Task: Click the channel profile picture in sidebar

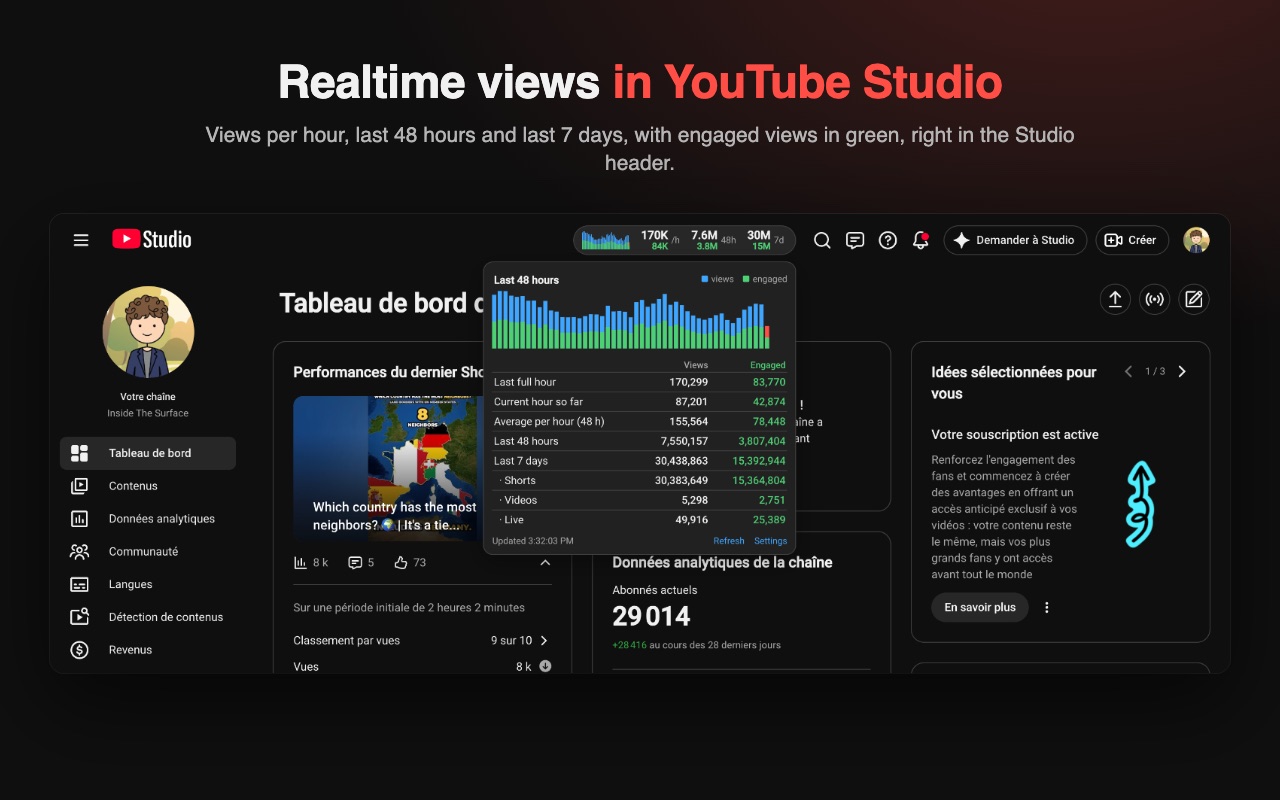Action: (x=148, y=332)
